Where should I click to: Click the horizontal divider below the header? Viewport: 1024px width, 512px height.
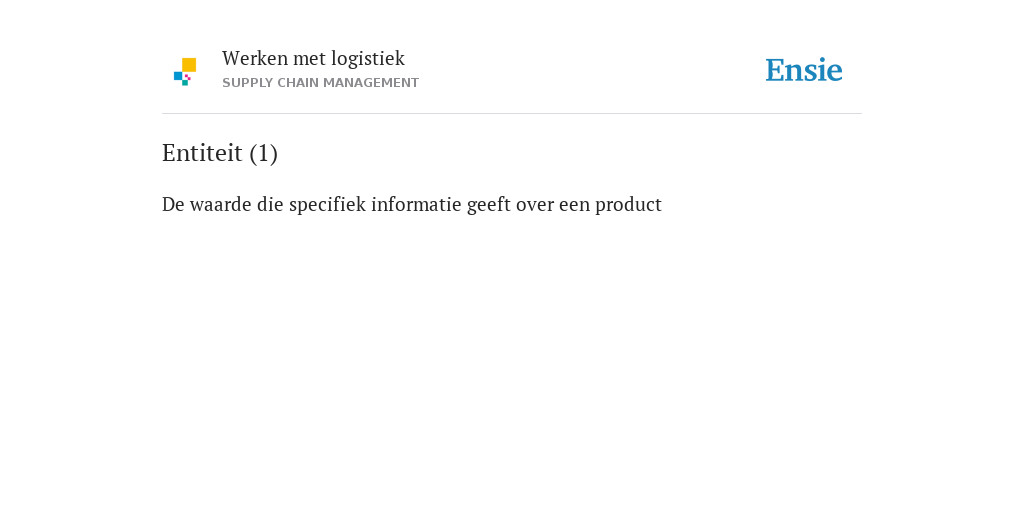pos(512,114)
